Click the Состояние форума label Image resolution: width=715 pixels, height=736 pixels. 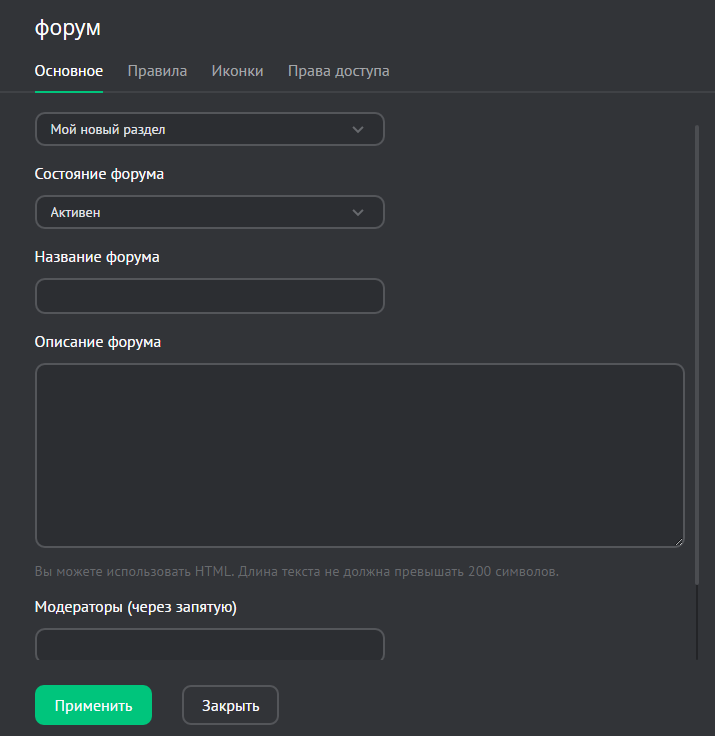pyautogui.click(x=99, y=173)
